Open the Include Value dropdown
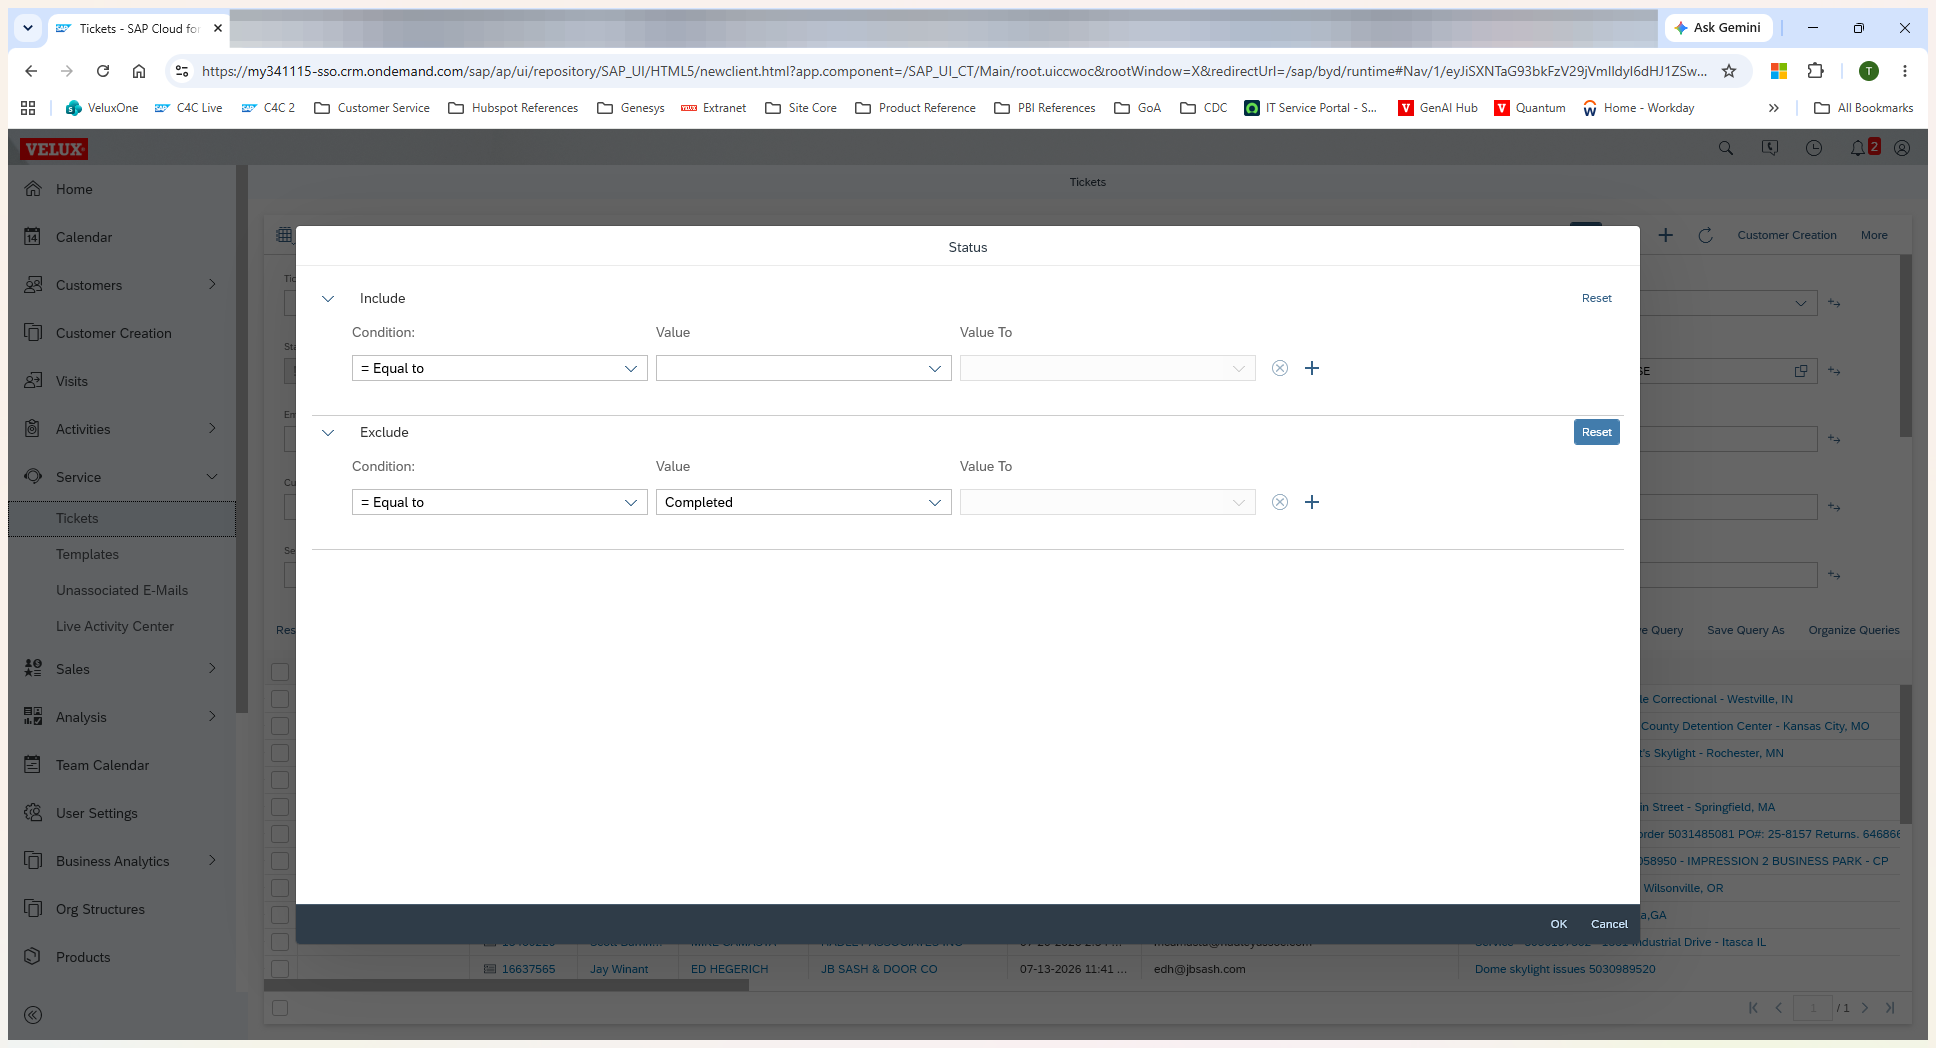 coord(804,368)
